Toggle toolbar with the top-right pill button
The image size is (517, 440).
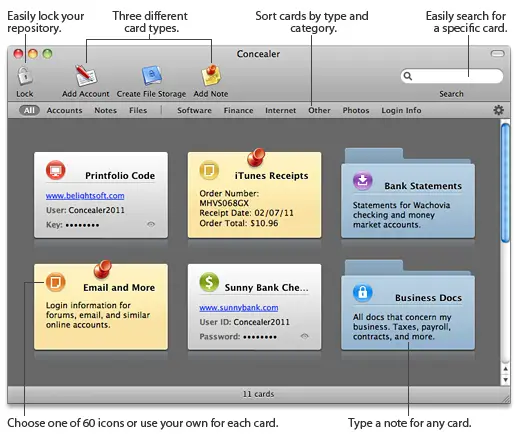point(497,54)
